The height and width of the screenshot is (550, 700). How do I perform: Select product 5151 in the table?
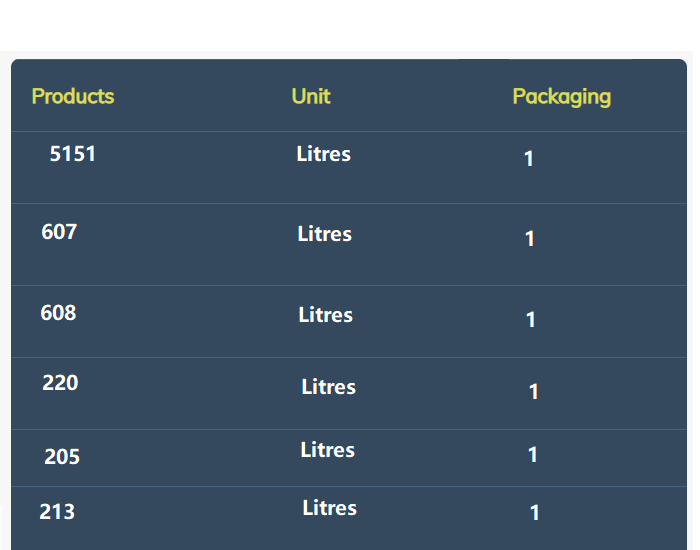tap(72, 154)
